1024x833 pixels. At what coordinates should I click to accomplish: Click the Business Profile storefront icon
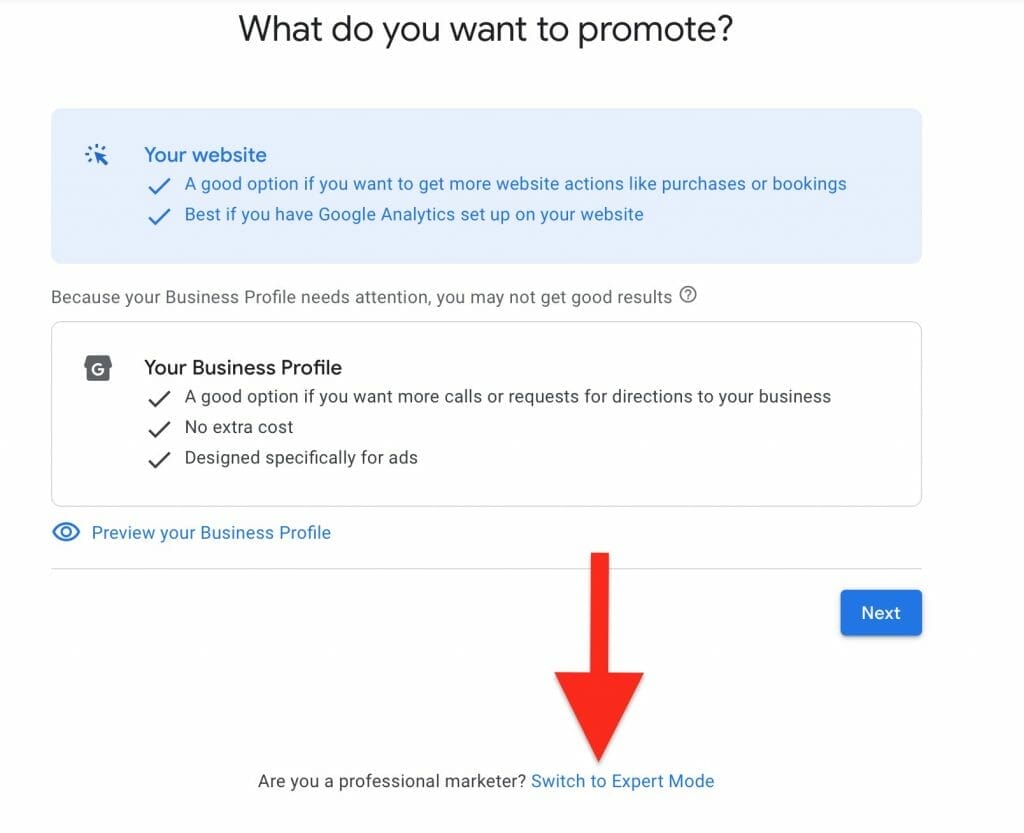(97, 369)
